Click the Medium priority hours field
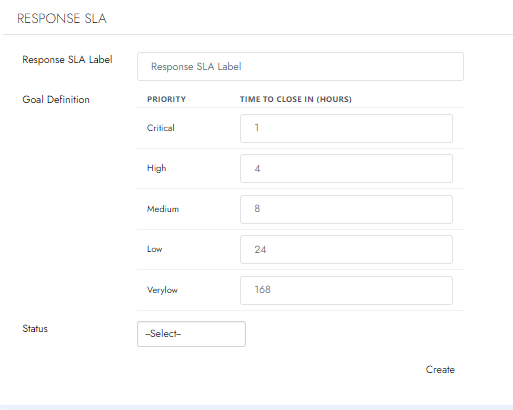 click(346, 209)
